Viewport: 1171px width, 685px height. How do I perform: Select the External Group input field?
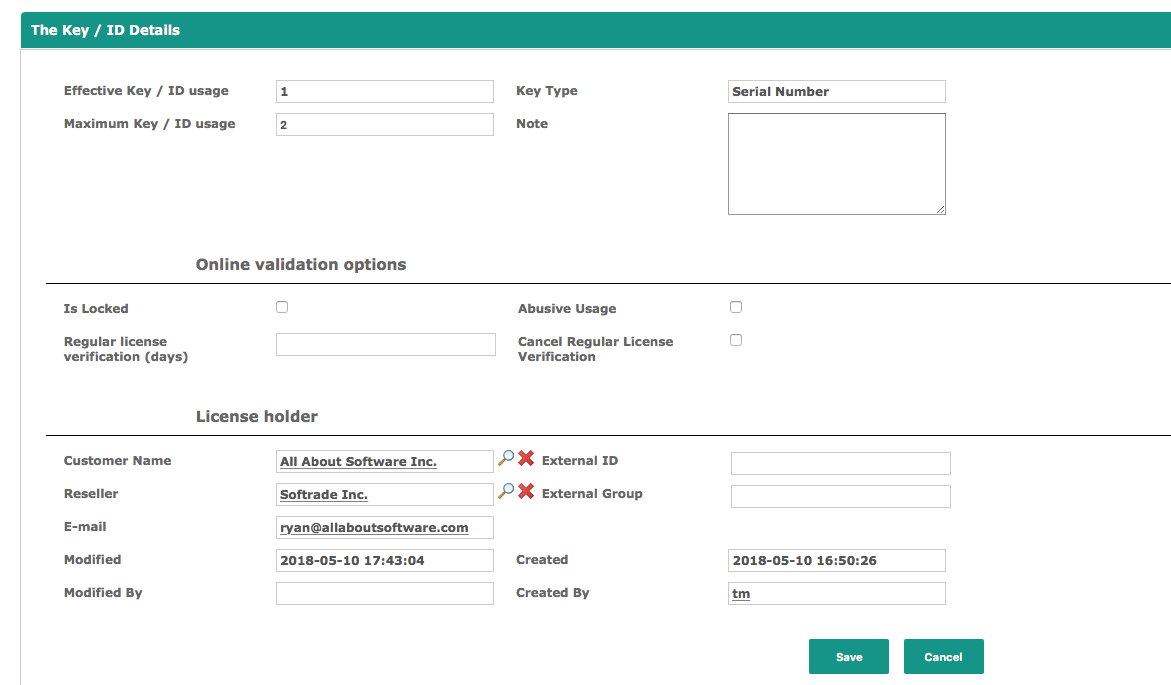pyautogui.click(x=840, y=497)
